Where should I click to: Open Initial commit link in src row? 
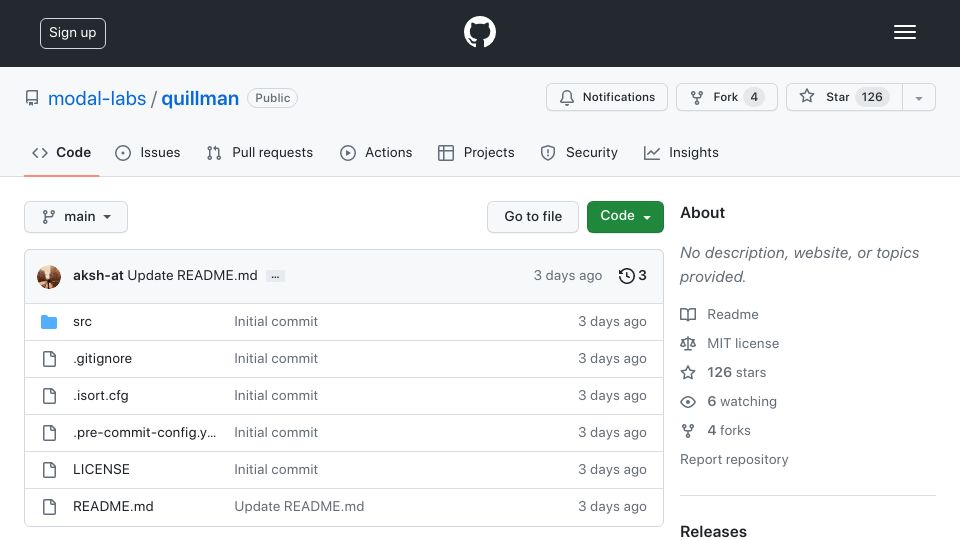(x=276, y=321)
